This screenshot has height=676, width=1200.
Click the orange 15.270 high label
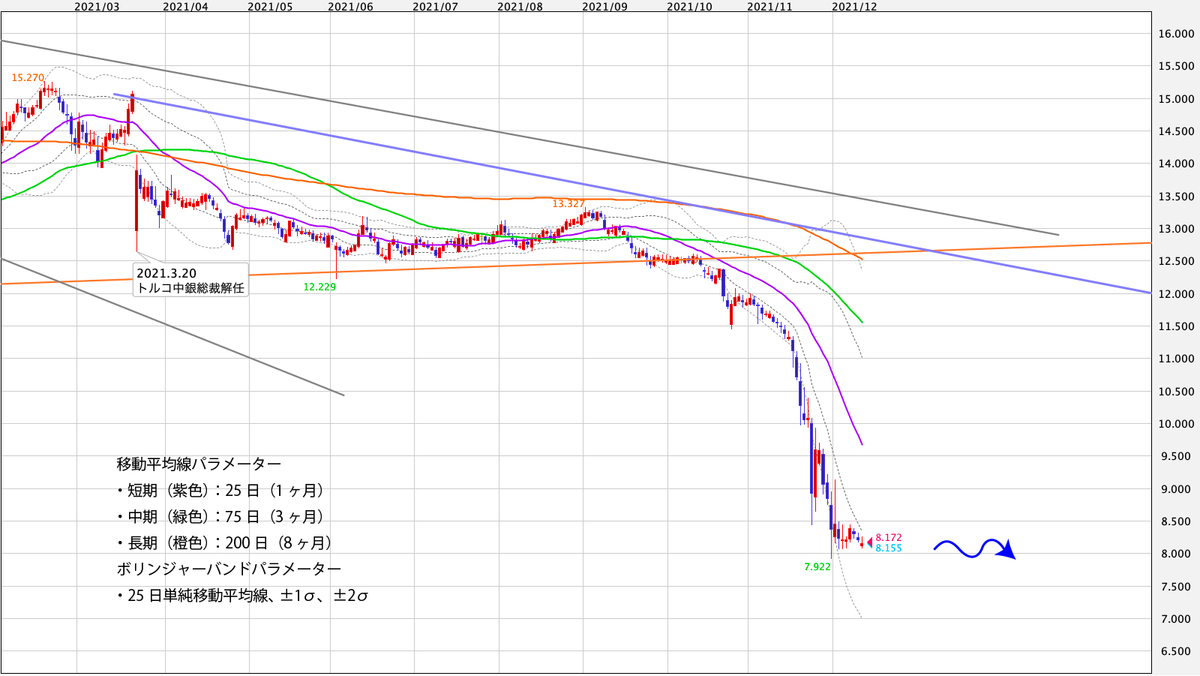coord(26,77)
